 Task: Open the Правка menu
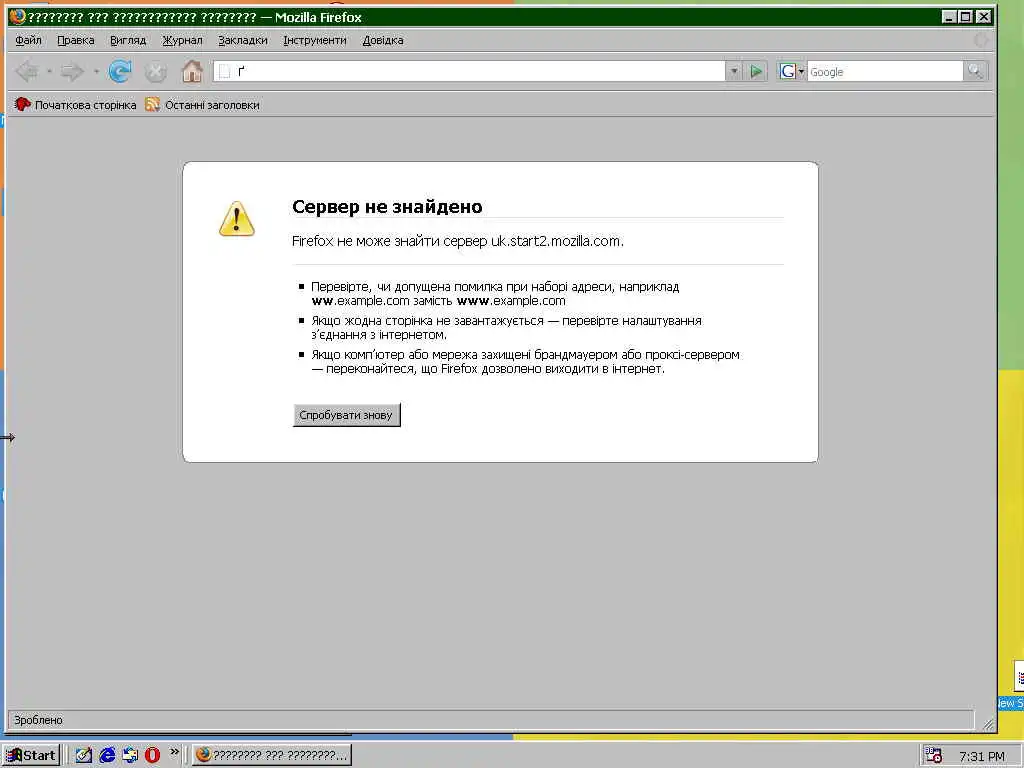pyautogui.click(x=76, y=40)
